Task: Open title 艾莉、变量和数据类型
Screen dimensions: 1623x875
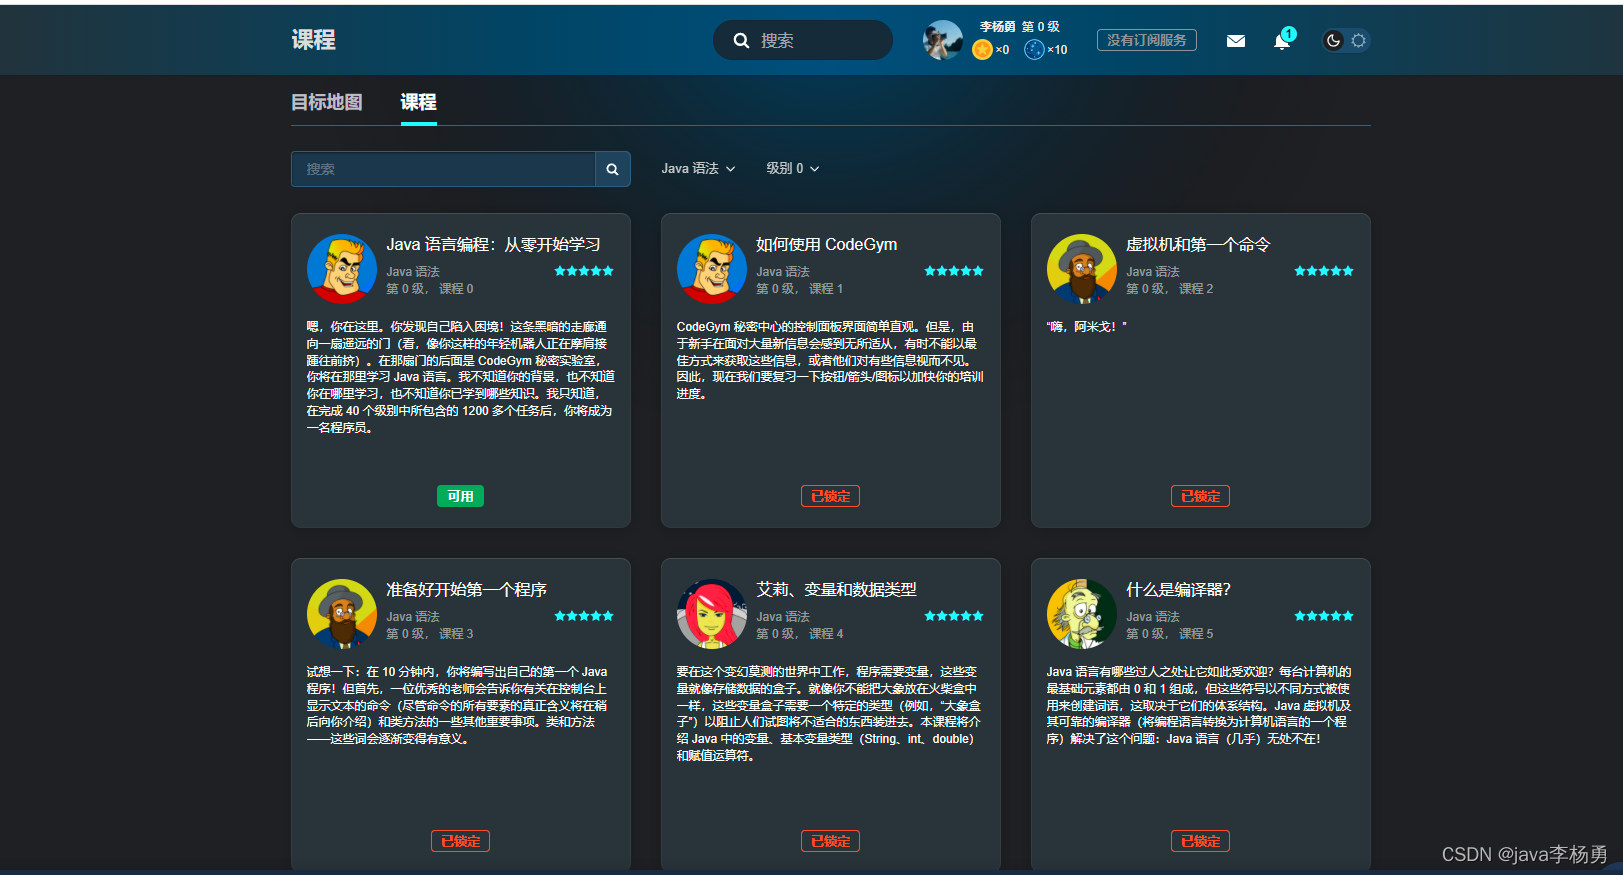Action: pos(836,590)
